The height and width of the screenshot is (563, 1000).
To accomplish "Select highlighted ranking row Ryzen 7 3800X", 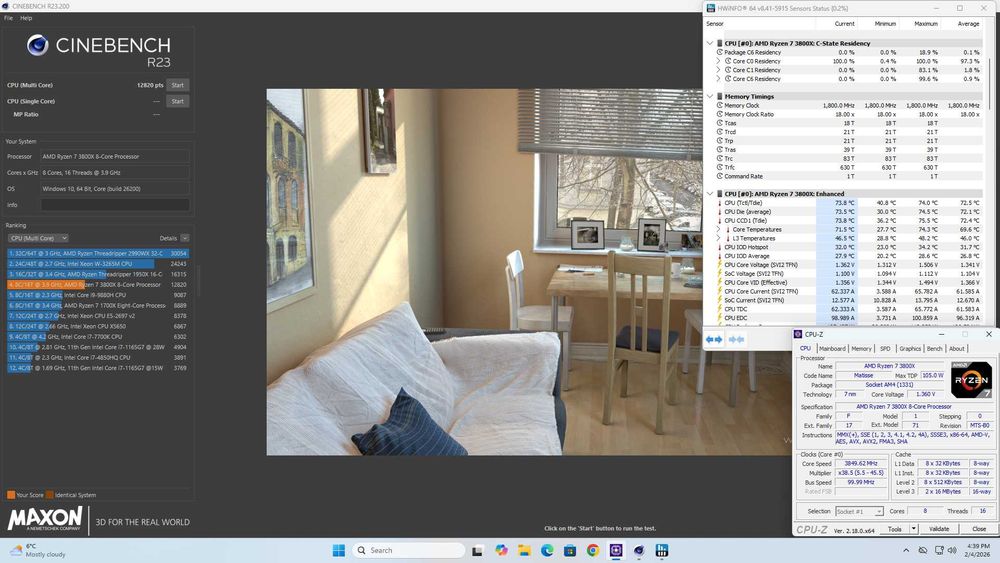I will (x=98, y=284).
